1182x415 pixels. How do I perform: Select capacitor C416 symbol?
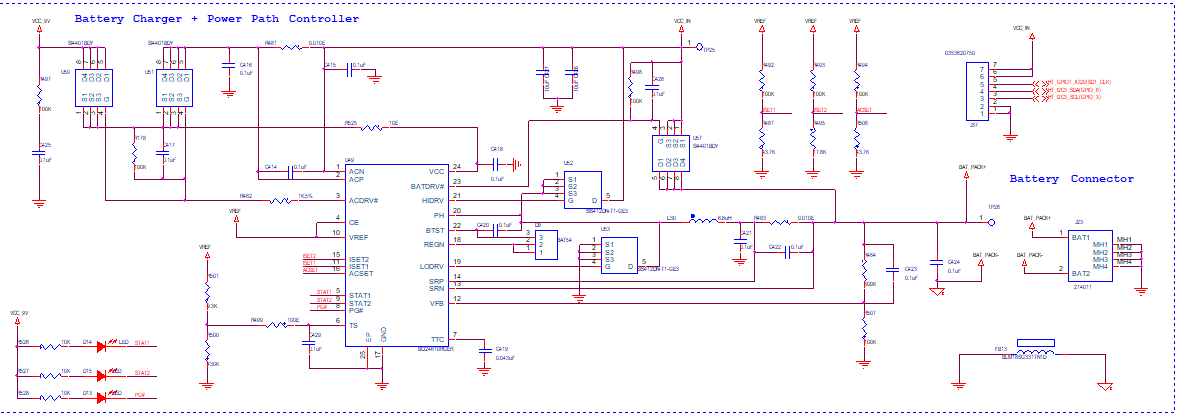point(228,66)
